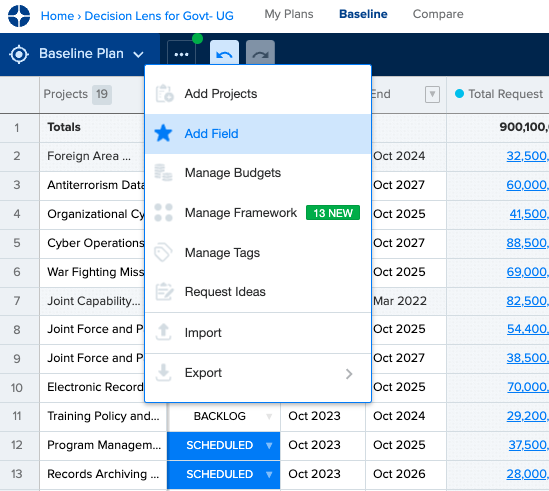This screenshot has height=491, width=549.
Task: Select the Antiterrorism Data project name
Action: pos(96,185)
